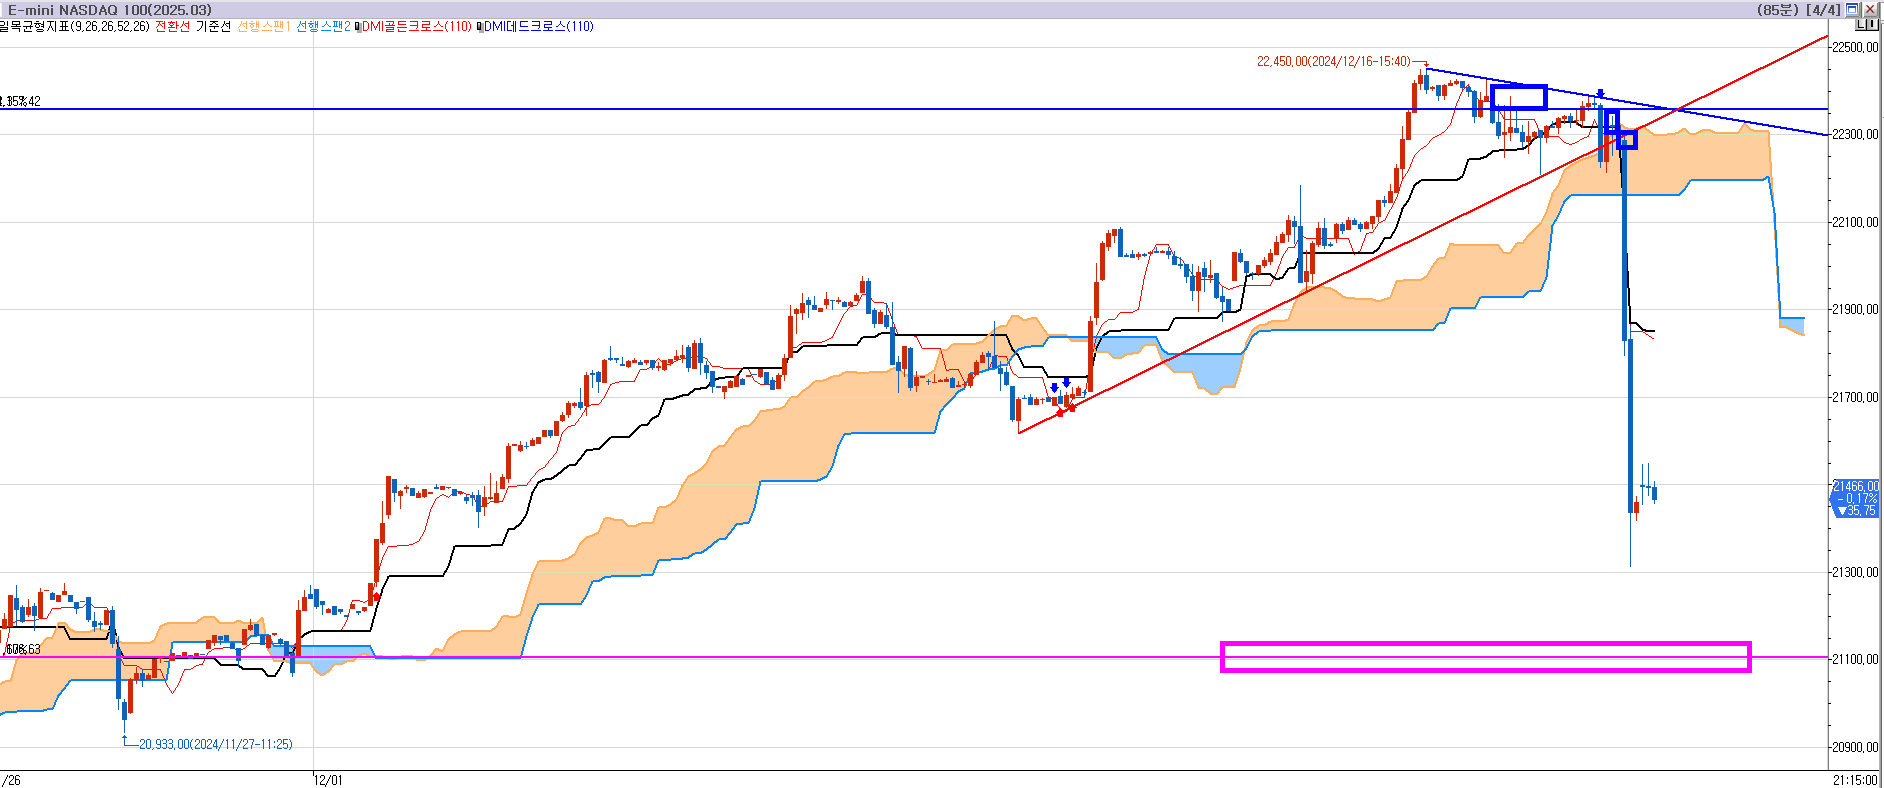The width and height of the screenshot is (1884, 788).
Task: Click the 22,450.00 high price annotation
Action: click(1333, 62)
